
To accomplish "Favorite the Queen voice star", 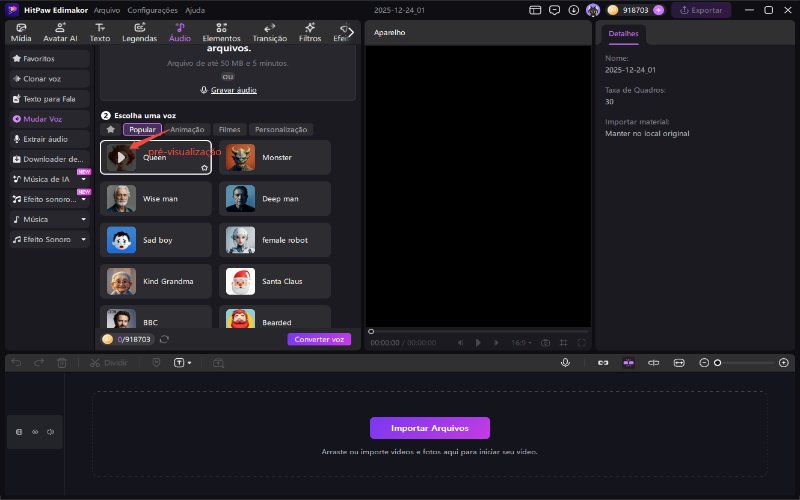I will [x=205, y=168].
